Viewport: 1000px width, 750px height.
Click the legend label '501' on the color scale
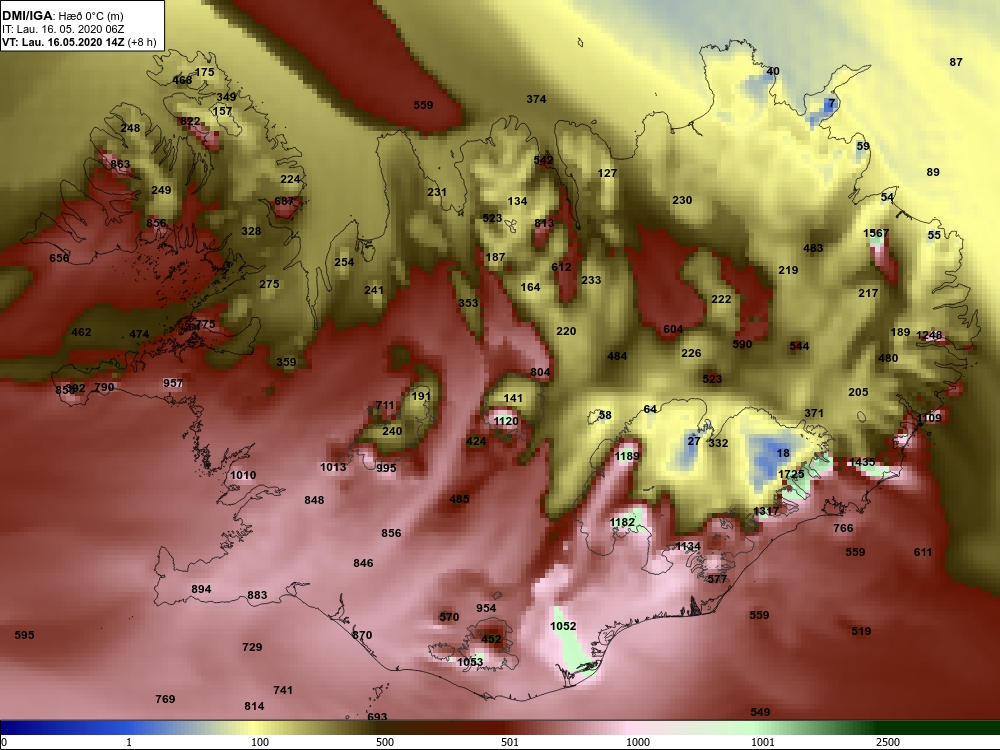click(510, 742)
